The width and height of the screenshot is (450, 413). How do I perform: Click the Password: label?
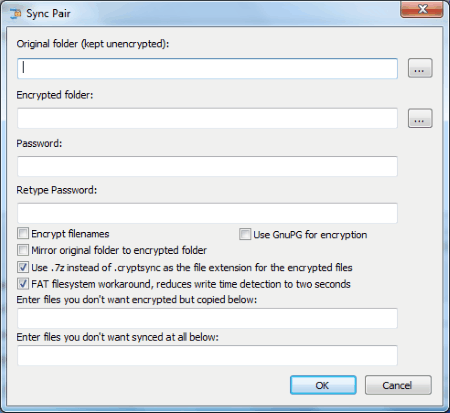39,144
